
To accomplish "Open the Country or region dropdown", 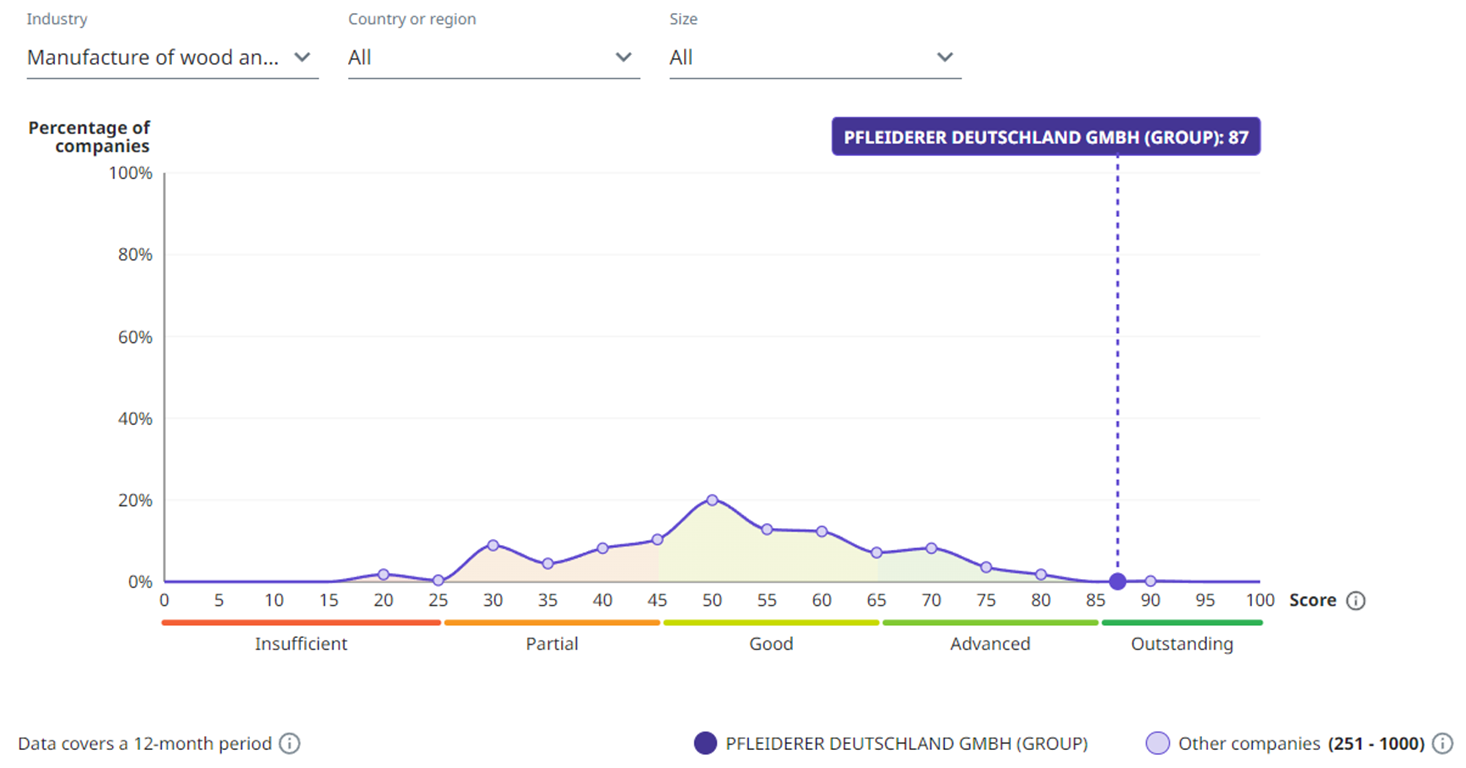I will tap(493, 58).
